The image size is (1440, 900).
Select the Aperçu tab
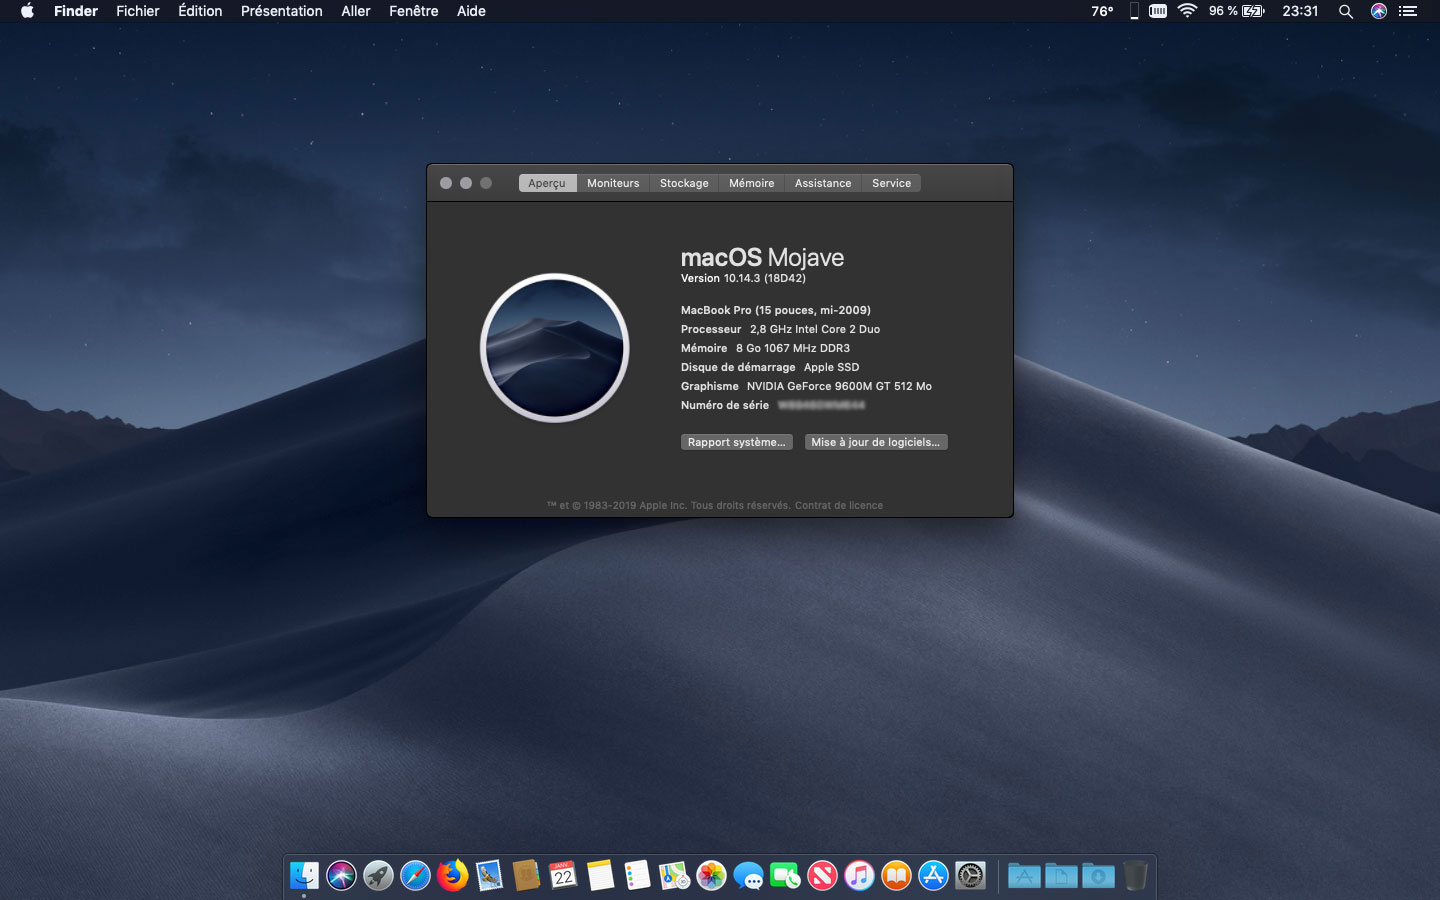pos(547,183)
